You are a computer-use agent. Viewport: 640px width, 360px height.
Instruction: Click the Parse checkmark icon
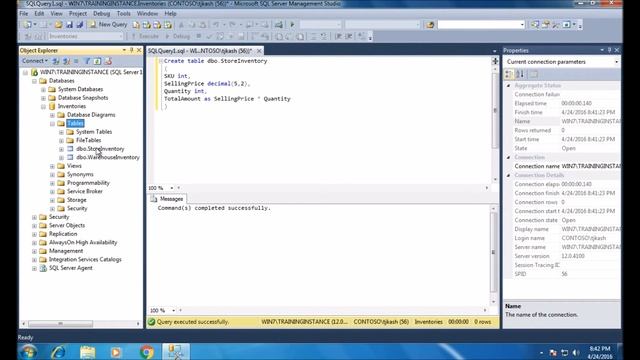(x=209, y=36)
